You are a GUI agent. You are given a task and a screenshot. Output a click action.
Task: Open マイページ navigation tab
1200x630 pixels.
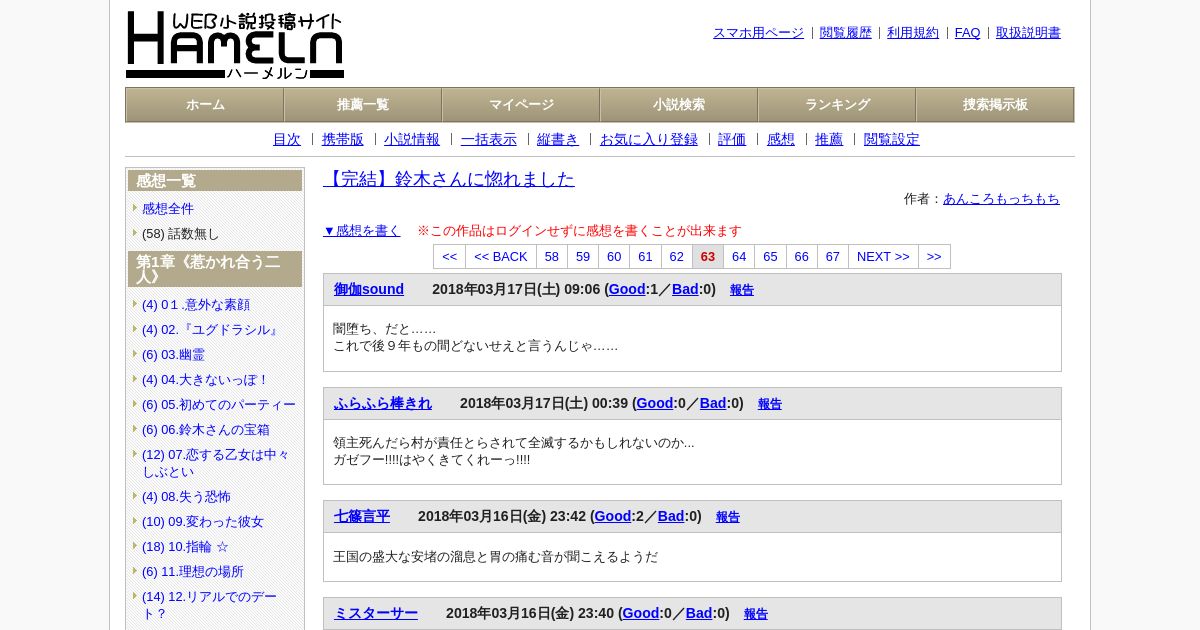point(521,105)
